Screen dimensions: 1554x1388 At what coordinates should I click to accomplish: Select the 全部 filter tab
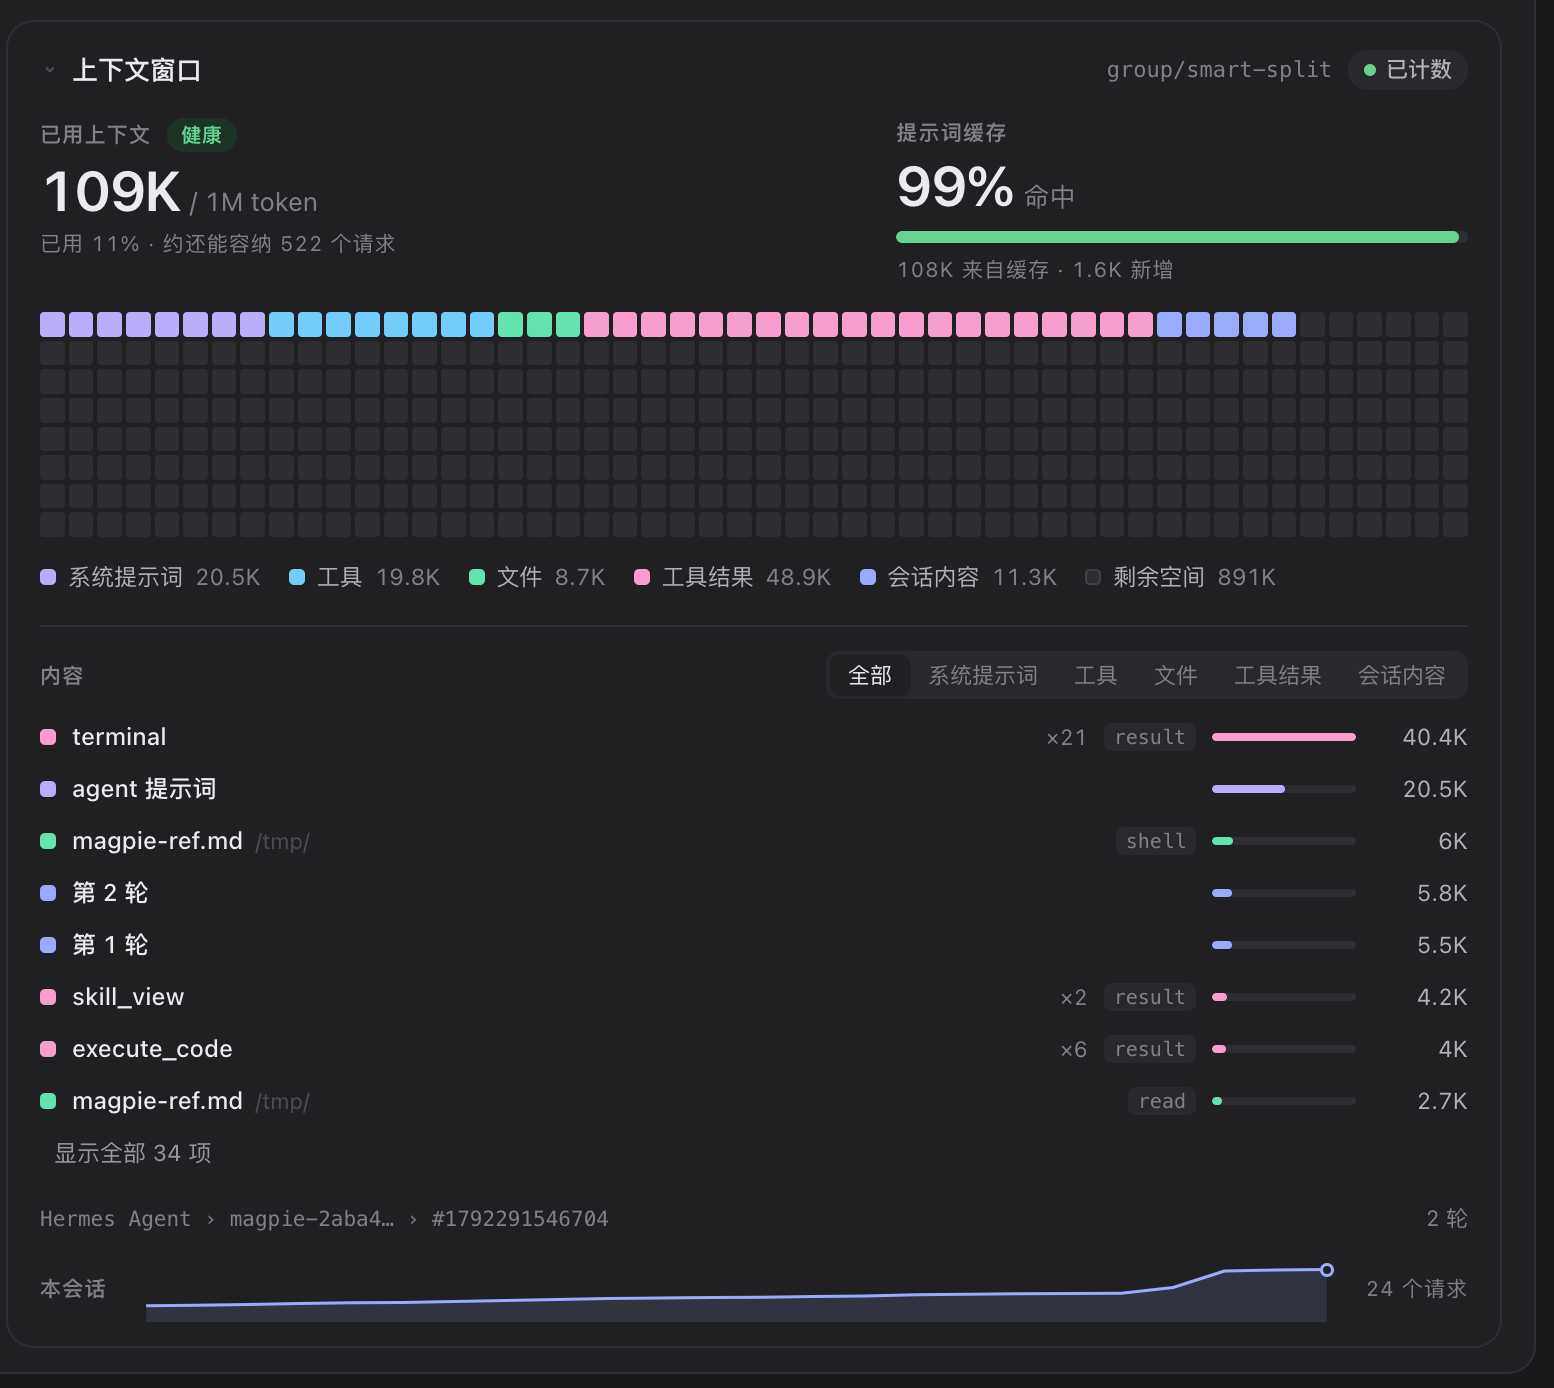(869, 676)
